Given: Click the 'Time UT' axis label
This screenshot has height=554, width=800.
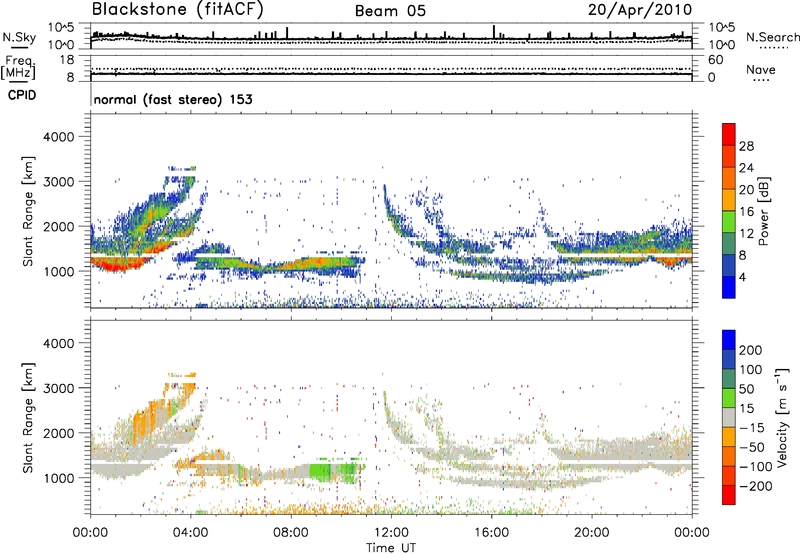Looking at the screenshot, I should [x=391, y=547].
